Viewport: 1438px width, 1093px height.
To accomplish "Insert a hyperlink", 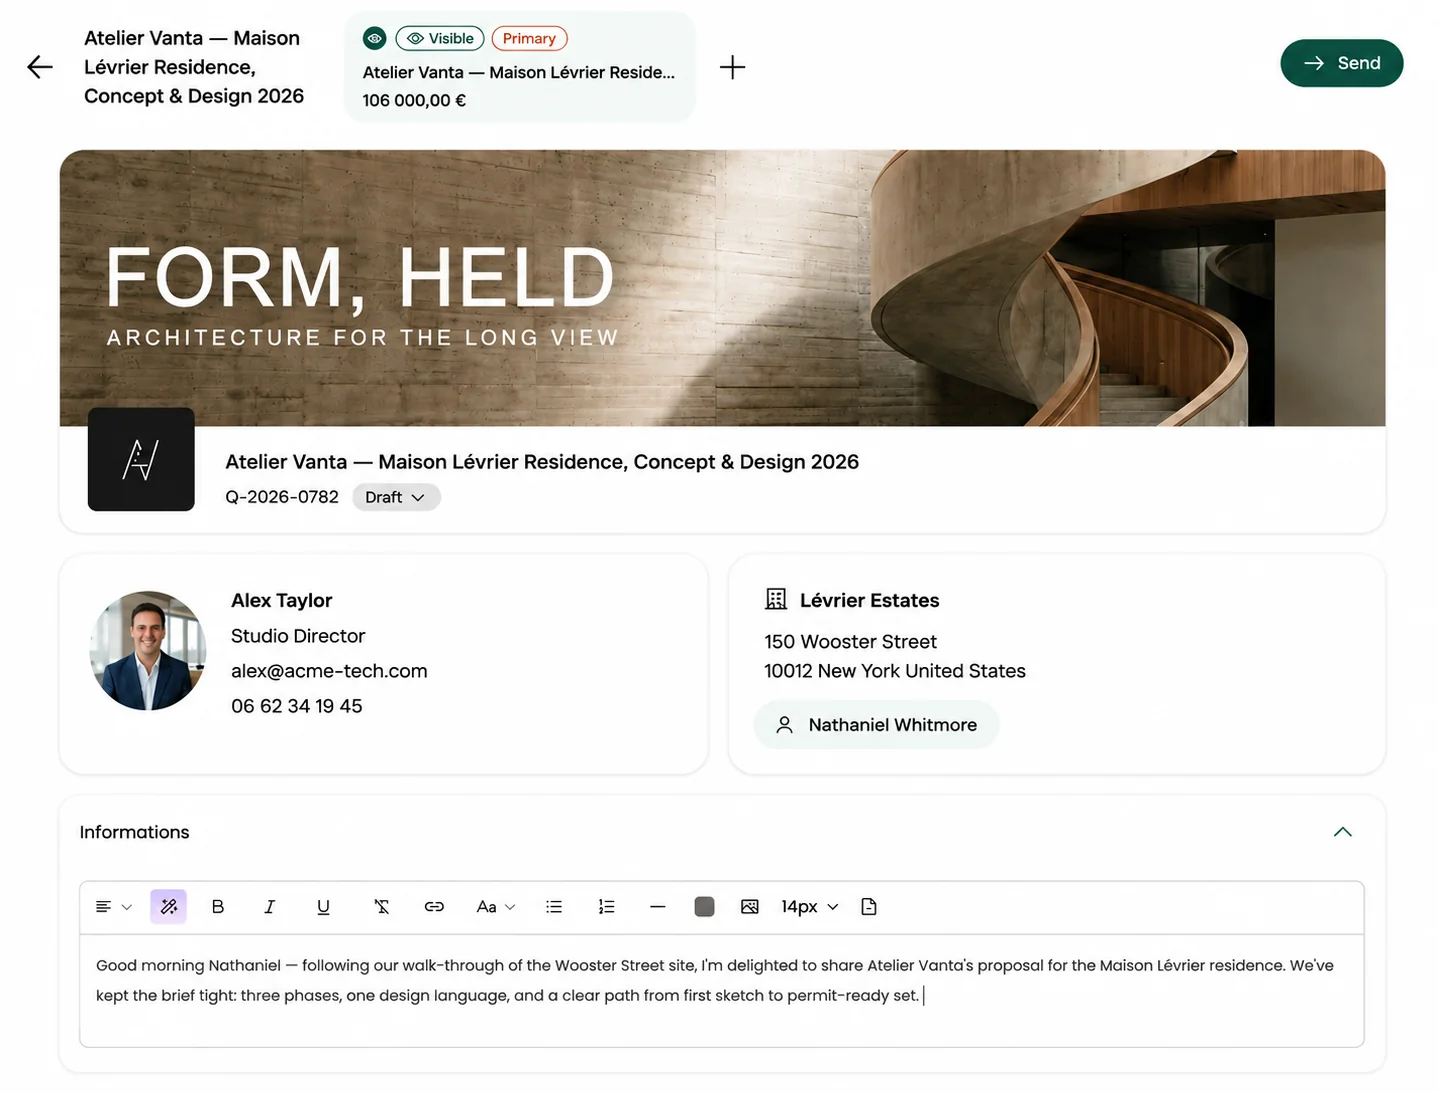I will [434, 907].
